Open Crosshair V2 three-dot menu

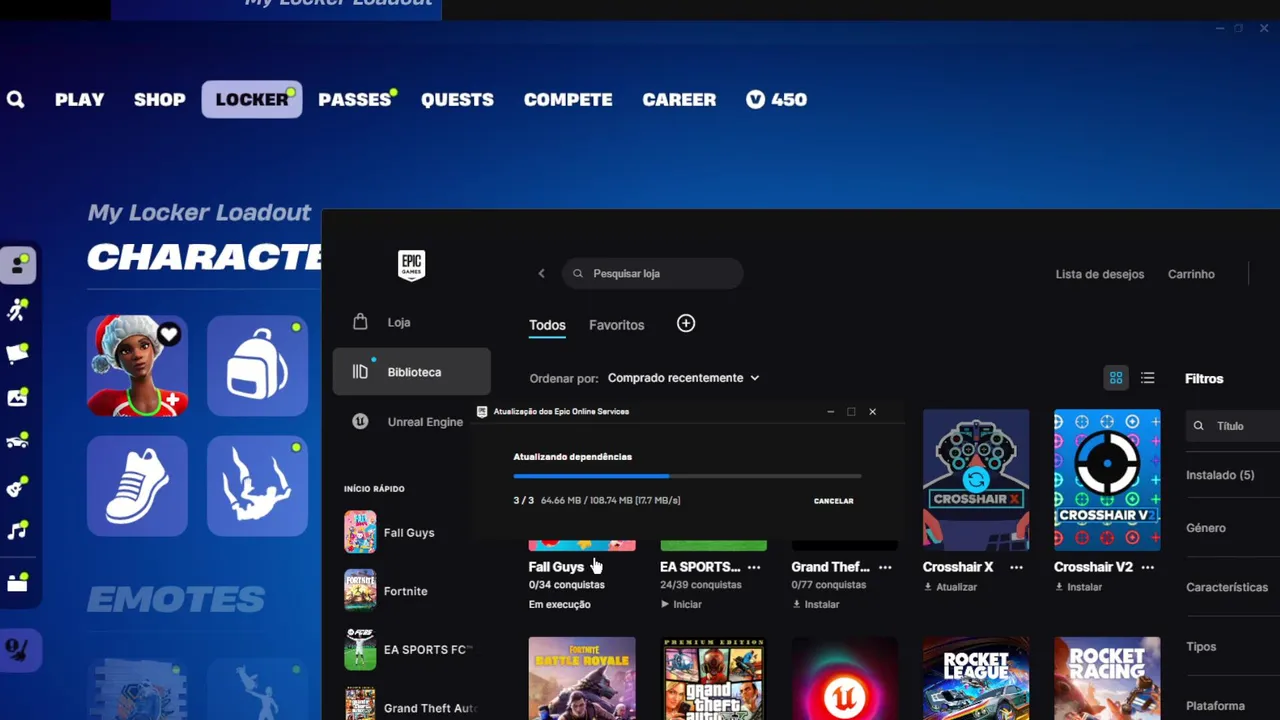coord(1147,567)
